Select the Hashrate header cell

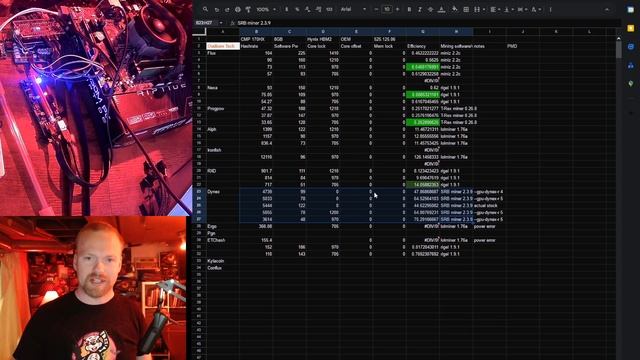pyautogui.click(x=256, y=46)
